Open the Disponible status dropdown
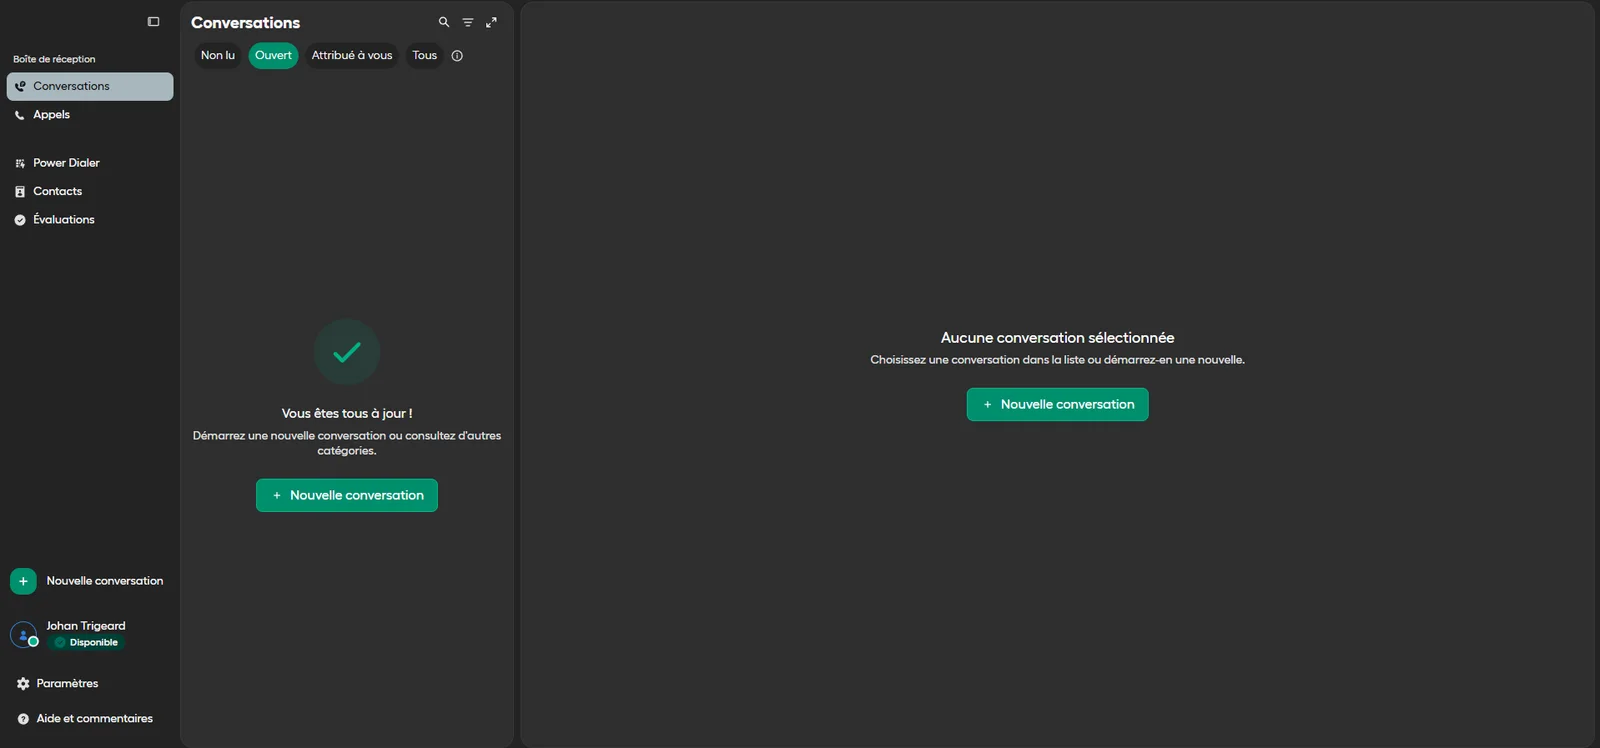The image size is (1600, 748). (87, 643)
